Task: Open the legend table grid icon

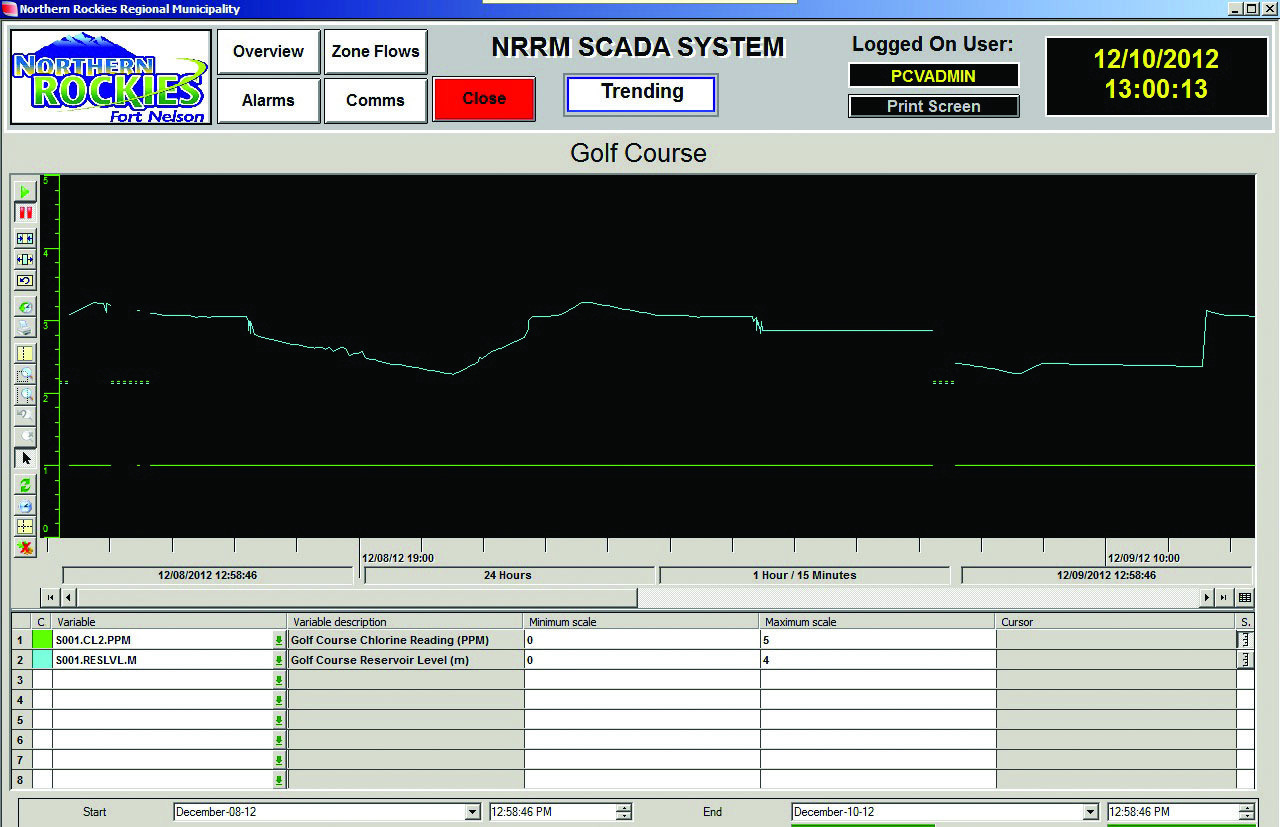Action: pyautogui.click(x=1244, y=597)
